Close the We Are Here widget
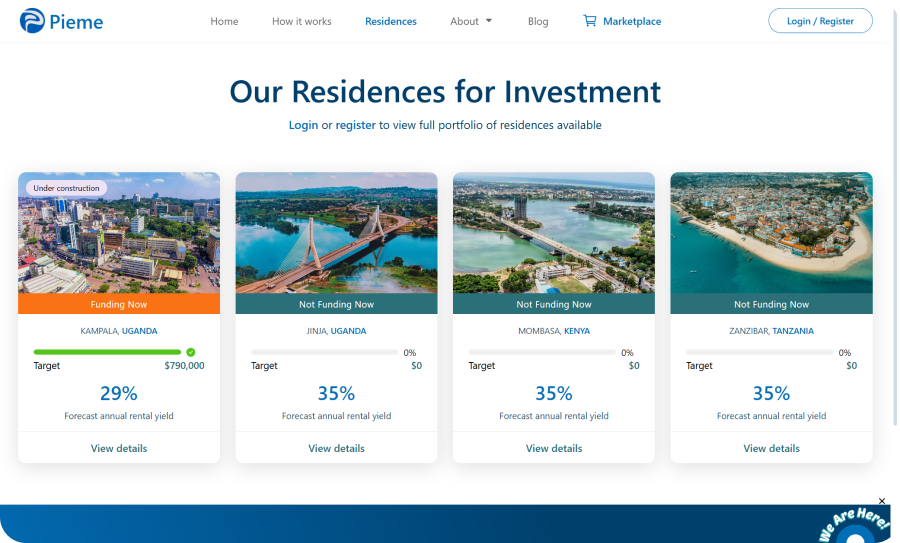900x543 pixels. pos(882,501)
